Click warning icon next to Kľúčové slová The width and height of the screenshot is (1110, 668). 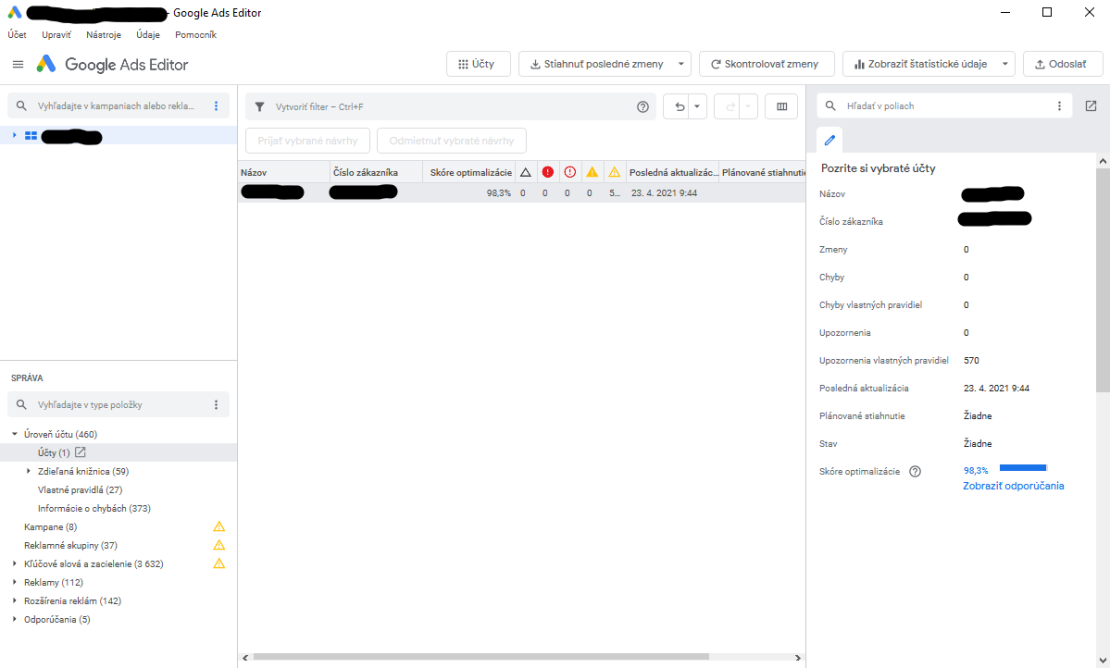(x=219, y=563)
